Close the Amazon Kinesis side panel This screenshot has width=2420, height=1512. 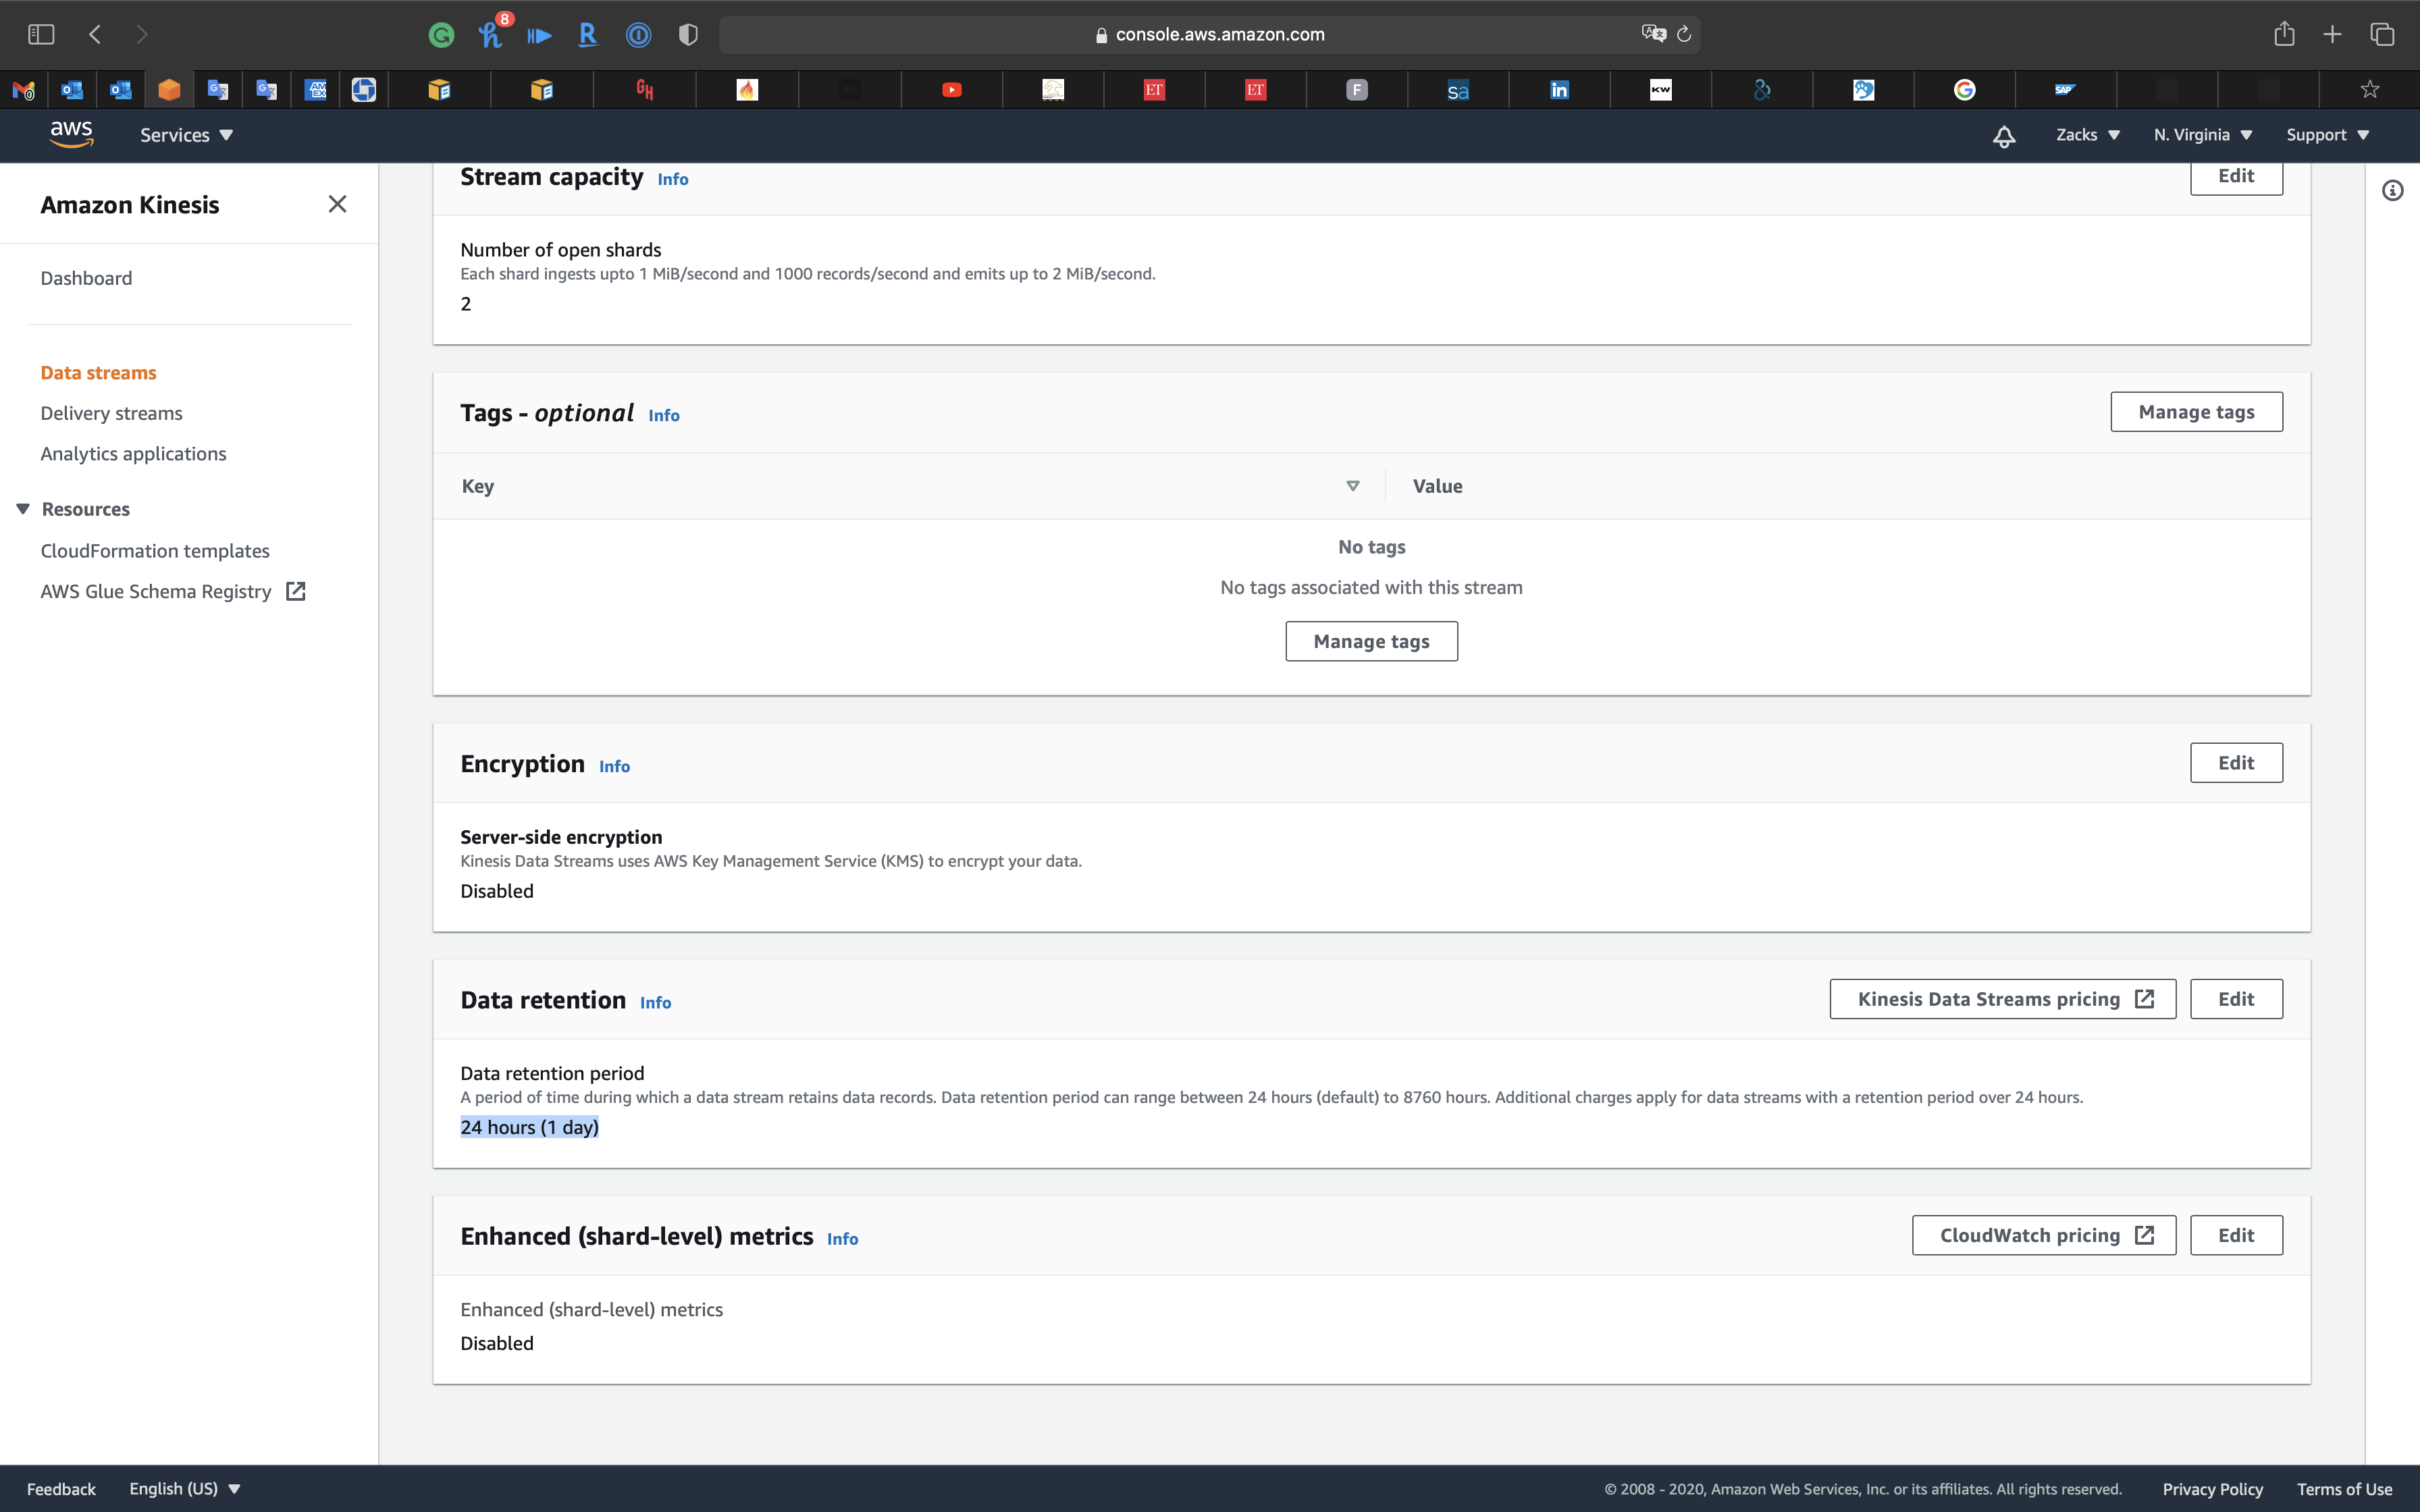(337, 204)
